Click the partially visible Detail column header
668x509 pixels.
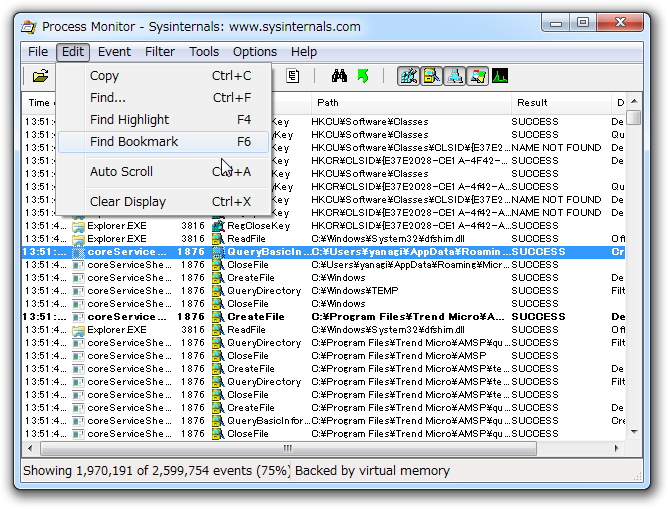pyautogui.click(x=619, y=103)
